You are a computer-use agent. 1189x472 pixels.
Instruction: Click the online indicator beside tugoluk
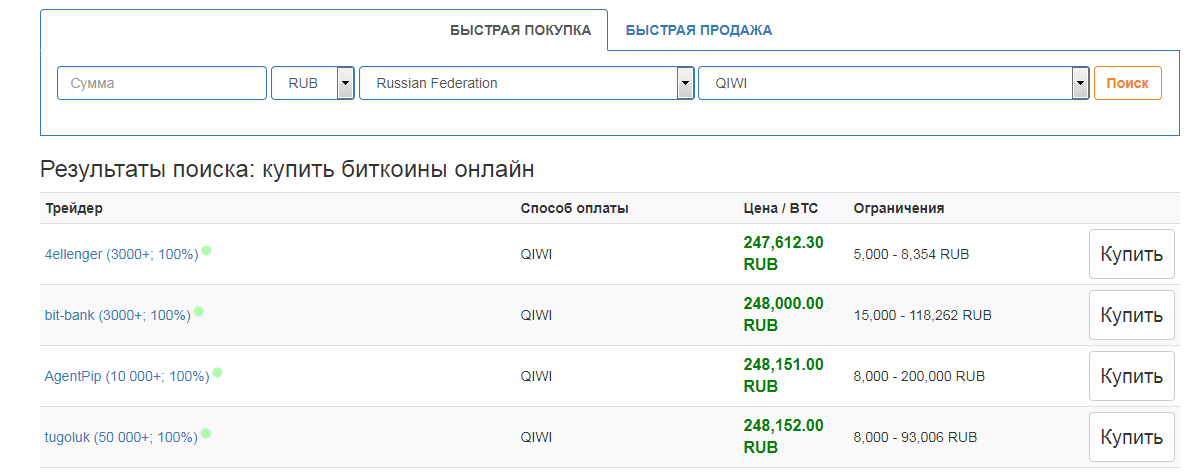[206, 433]
